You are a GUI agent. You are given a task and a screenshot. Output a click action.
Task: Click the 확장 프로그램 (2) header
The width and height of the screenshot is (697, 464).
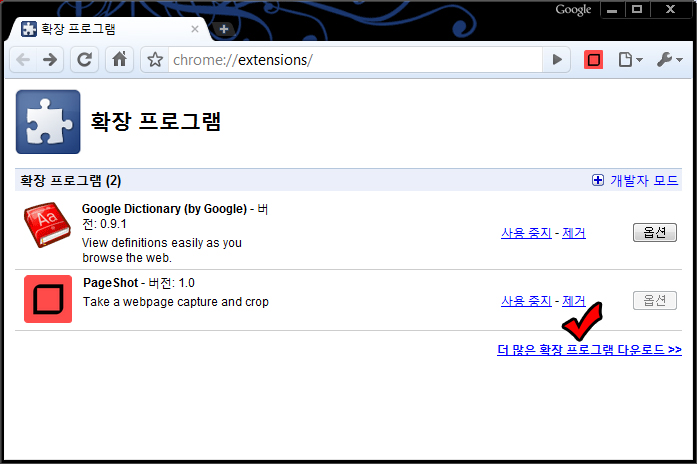pos(71,180)
